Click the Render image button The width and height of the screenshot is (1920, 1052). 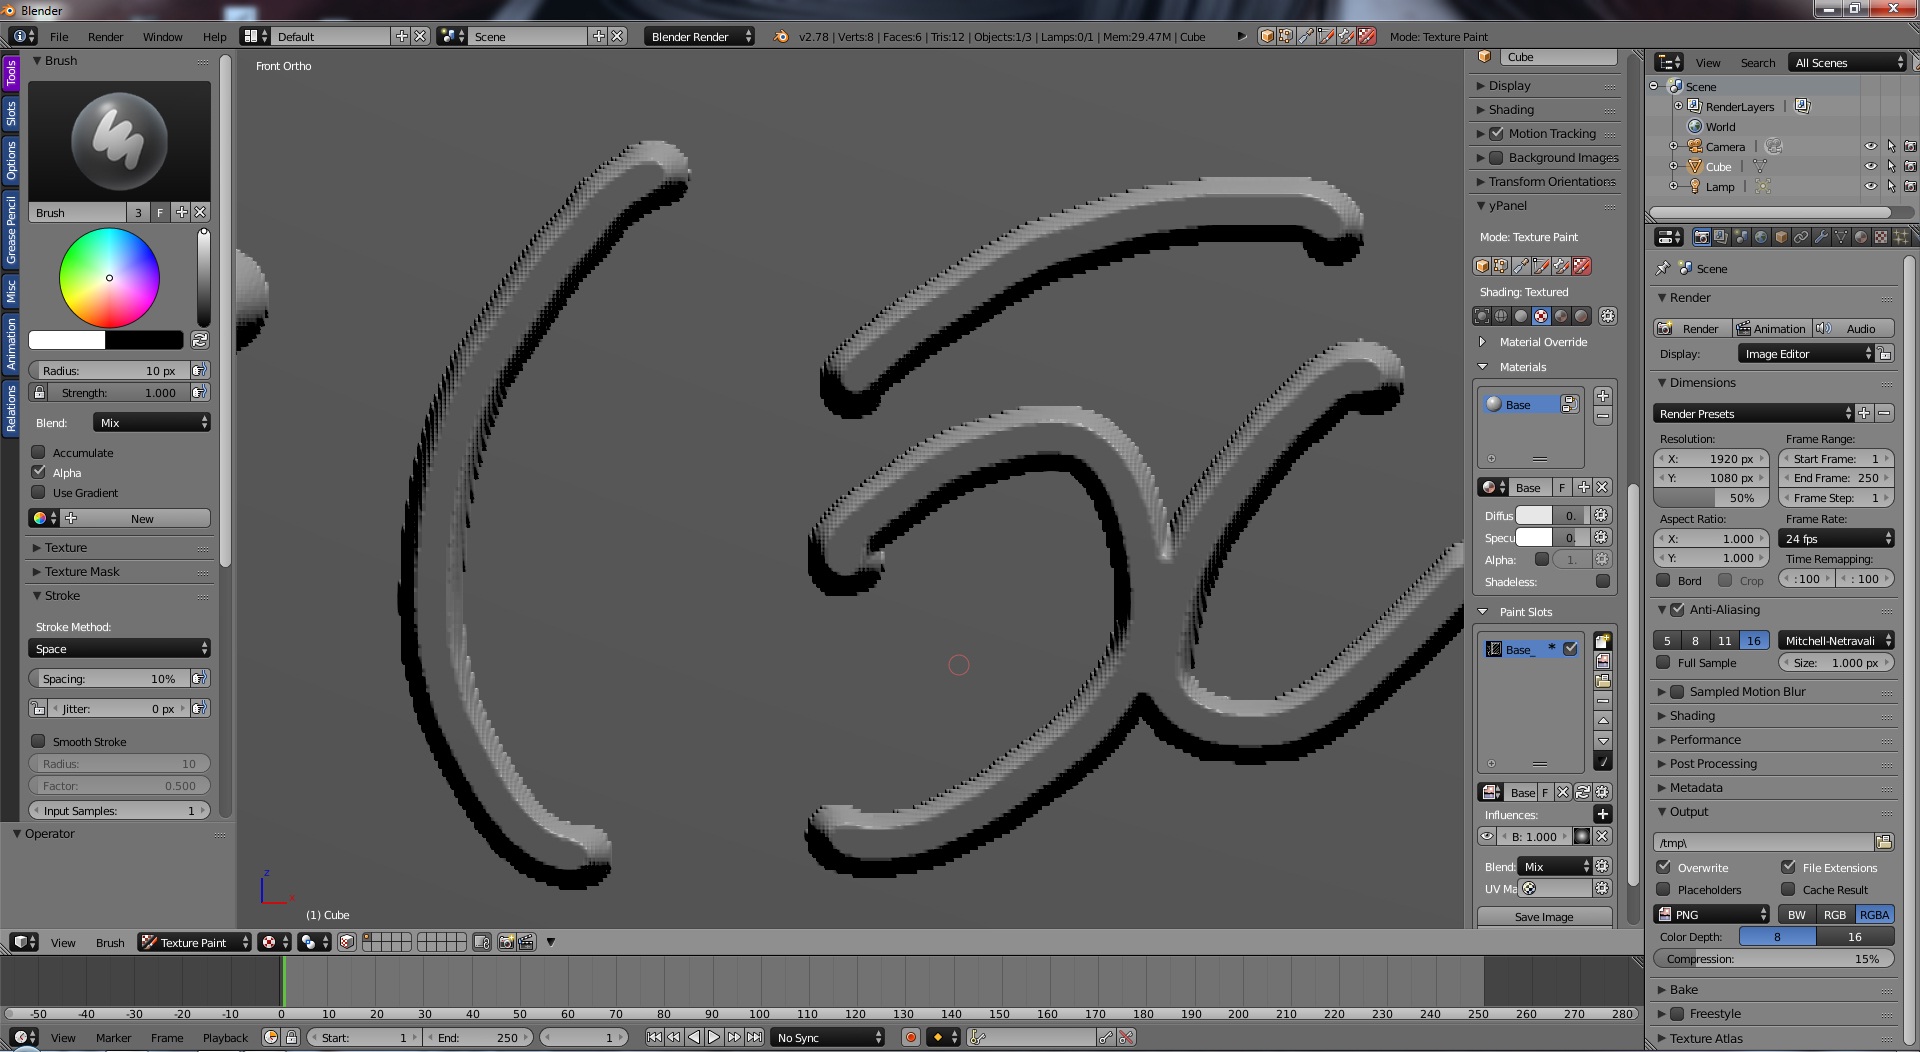(x=1691, y=328)
